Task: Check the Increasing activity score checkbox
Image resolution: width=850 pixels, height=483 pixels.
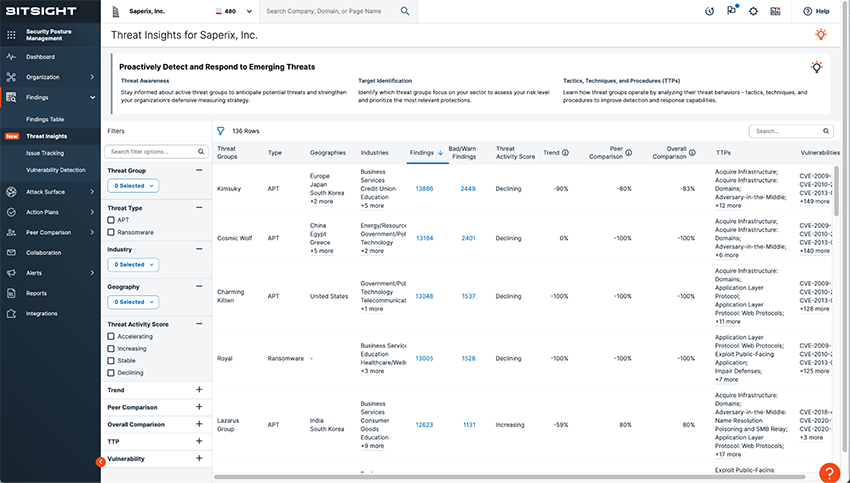Action: click(x=111, y=349)
